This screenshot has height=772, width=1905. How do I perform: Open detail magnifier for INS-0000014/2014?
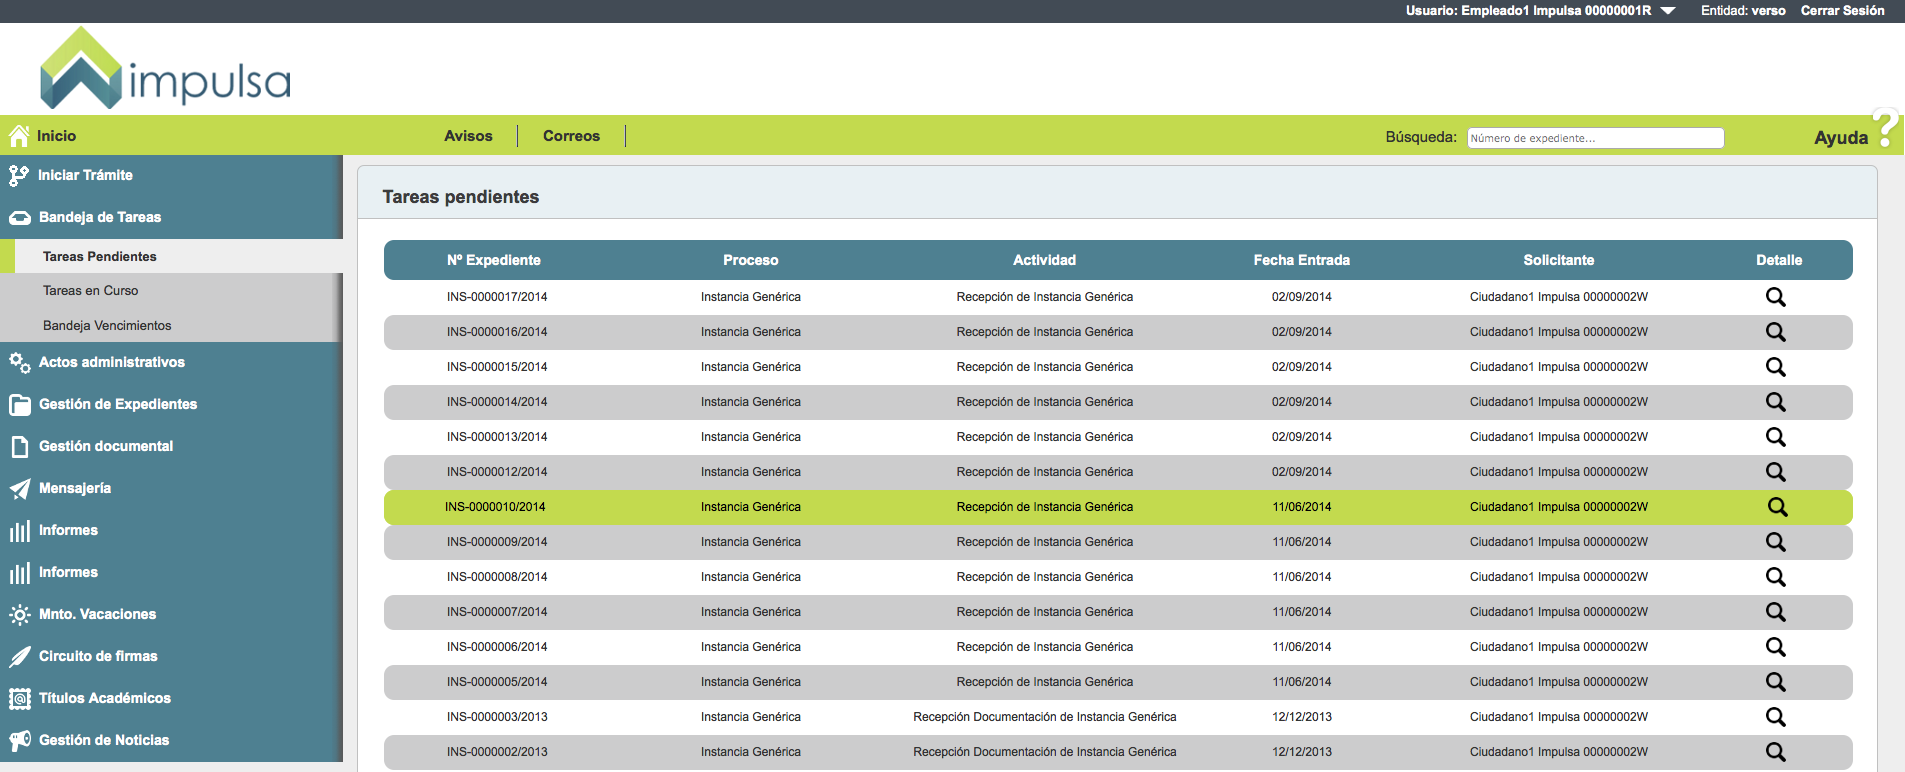coord(1775,402)
